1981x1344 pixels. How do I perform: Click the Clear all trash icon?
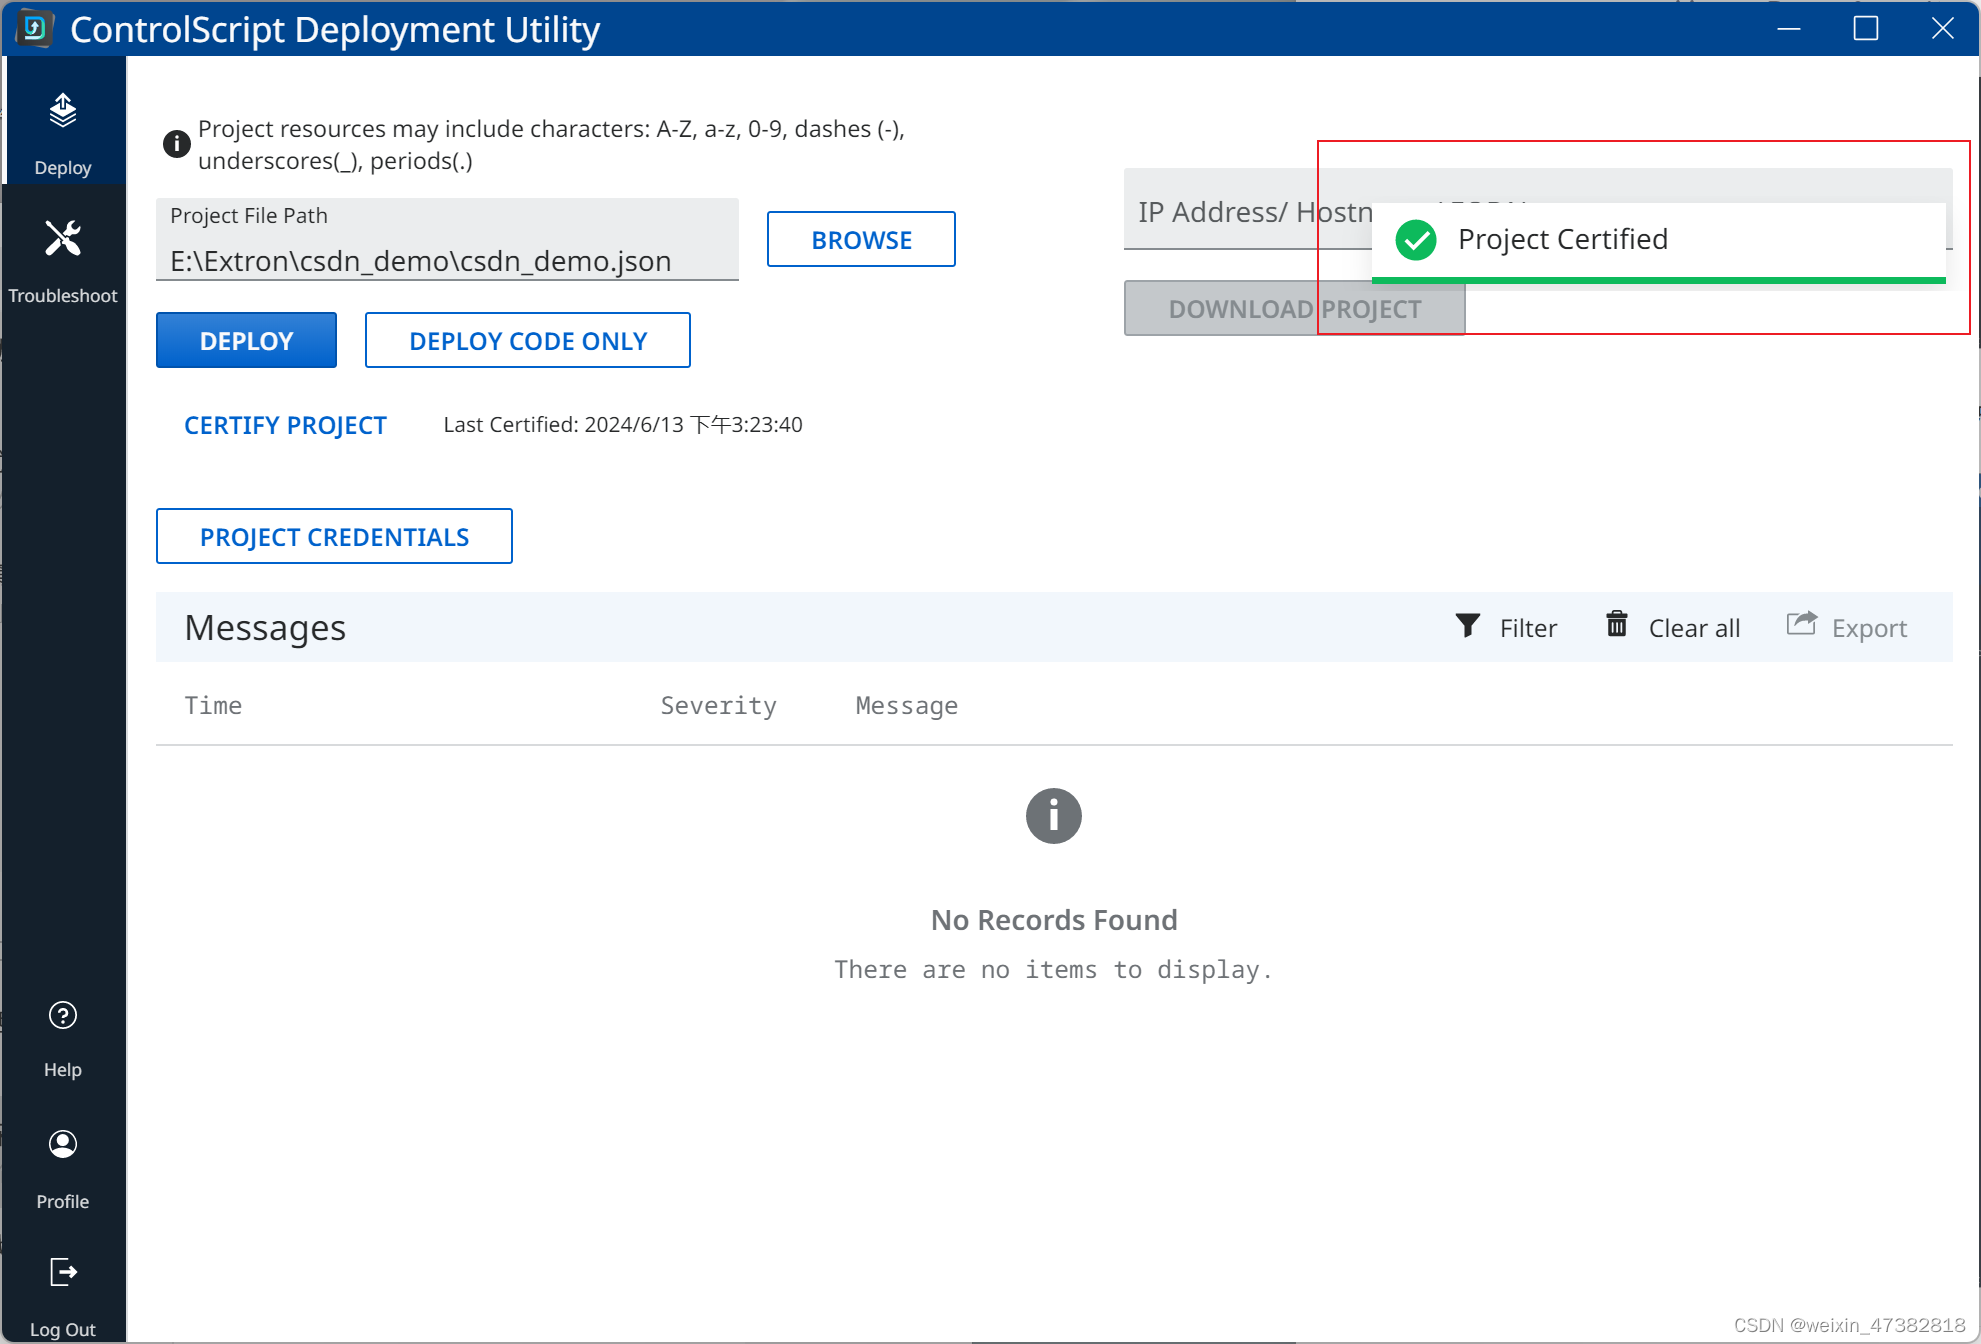click(1616, 624)
